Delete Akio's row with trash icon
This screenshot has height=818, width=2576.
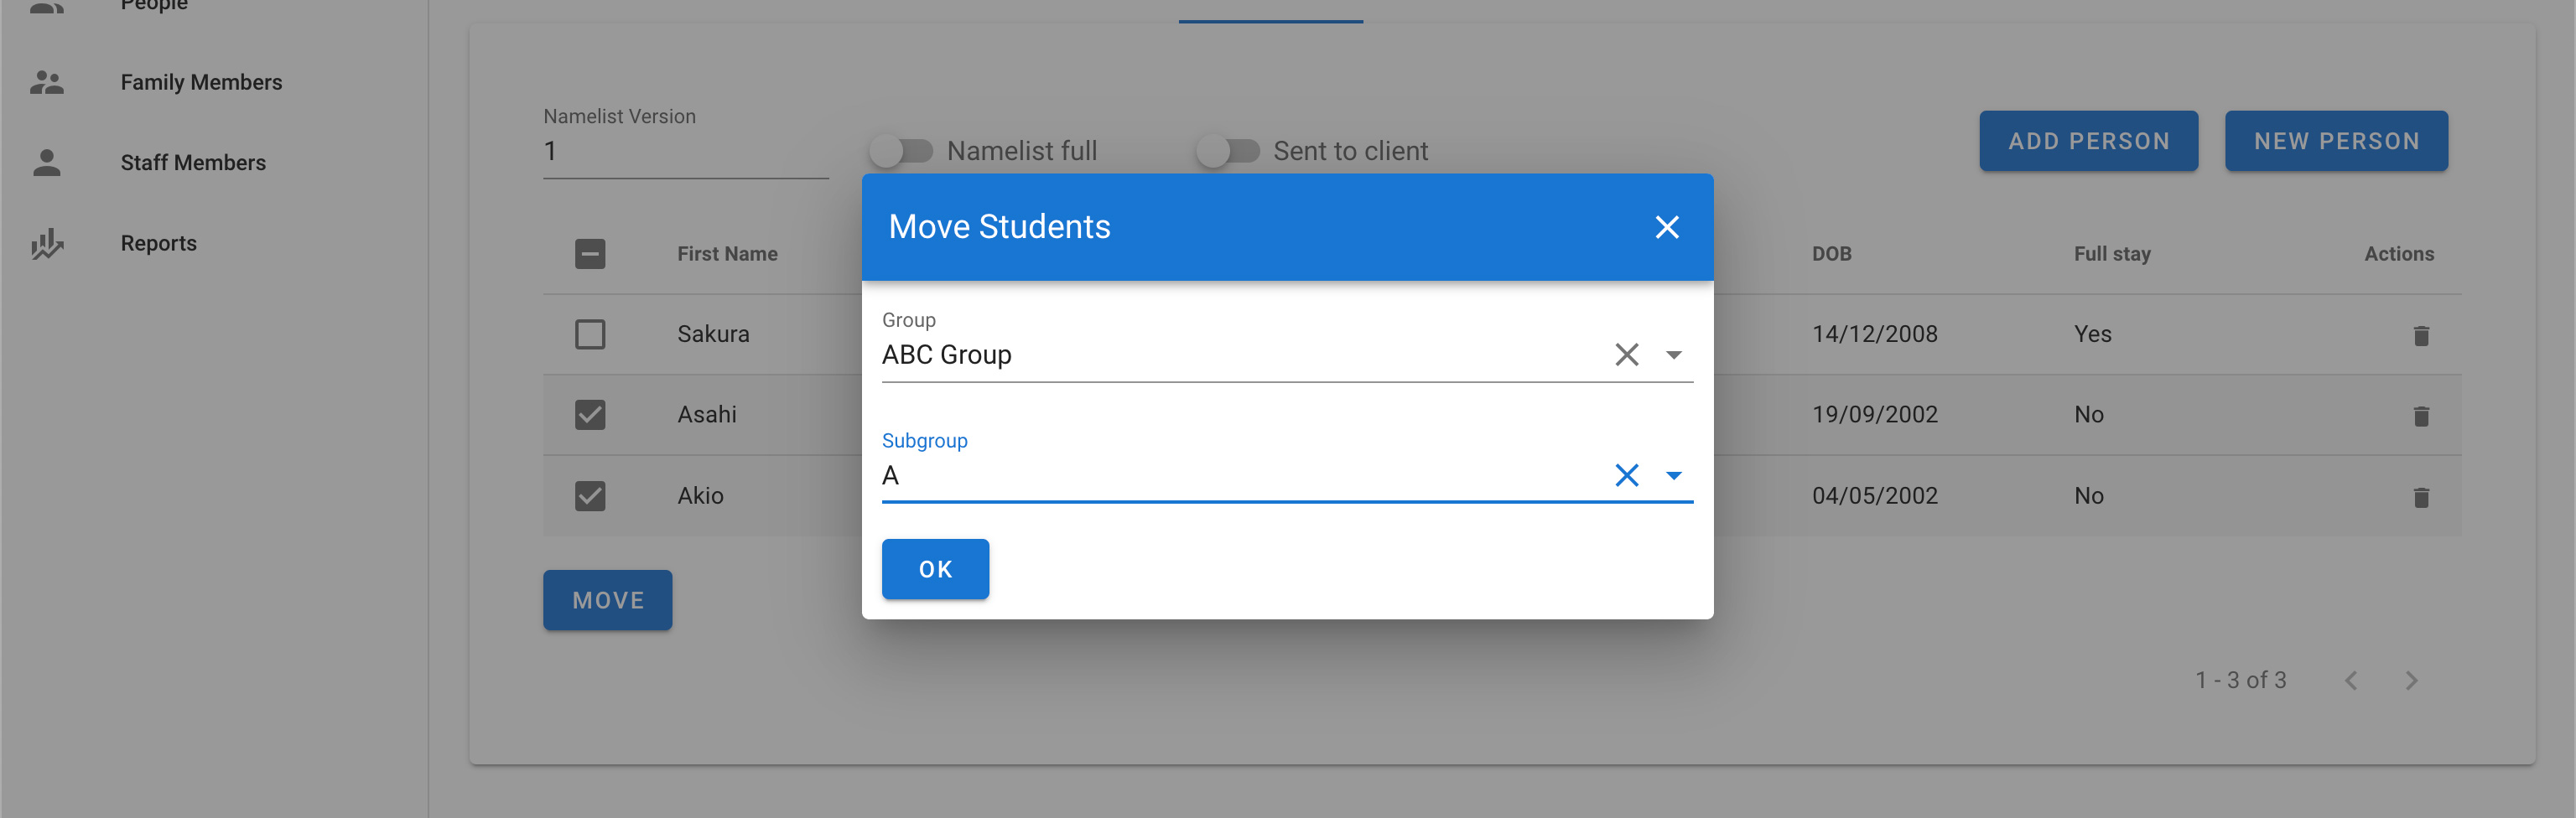[2420, 497]
